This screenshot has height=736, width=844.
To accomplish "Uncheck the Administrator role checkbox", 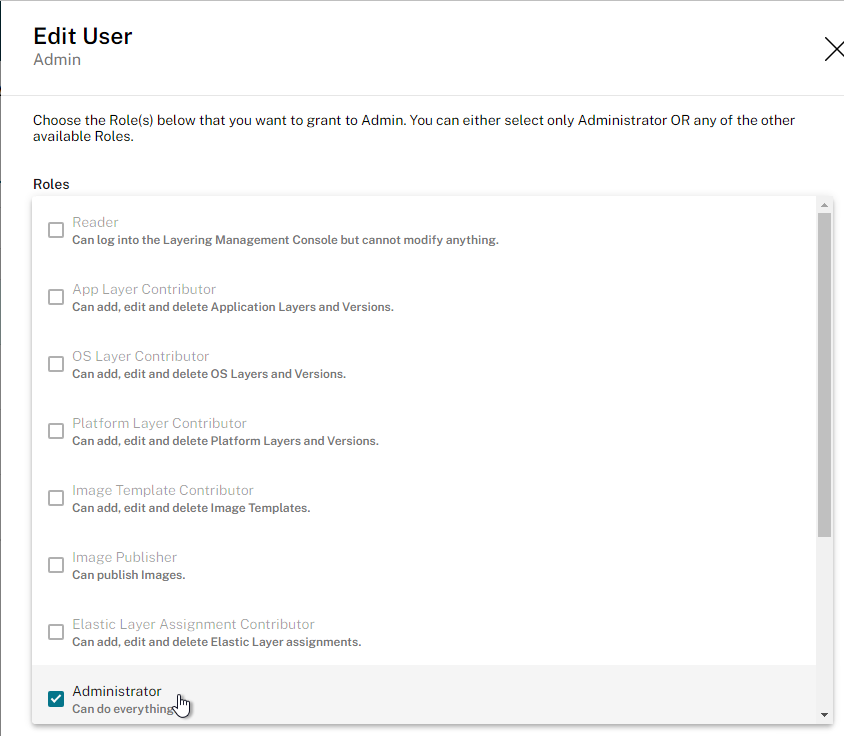I will tap(56, 699).
